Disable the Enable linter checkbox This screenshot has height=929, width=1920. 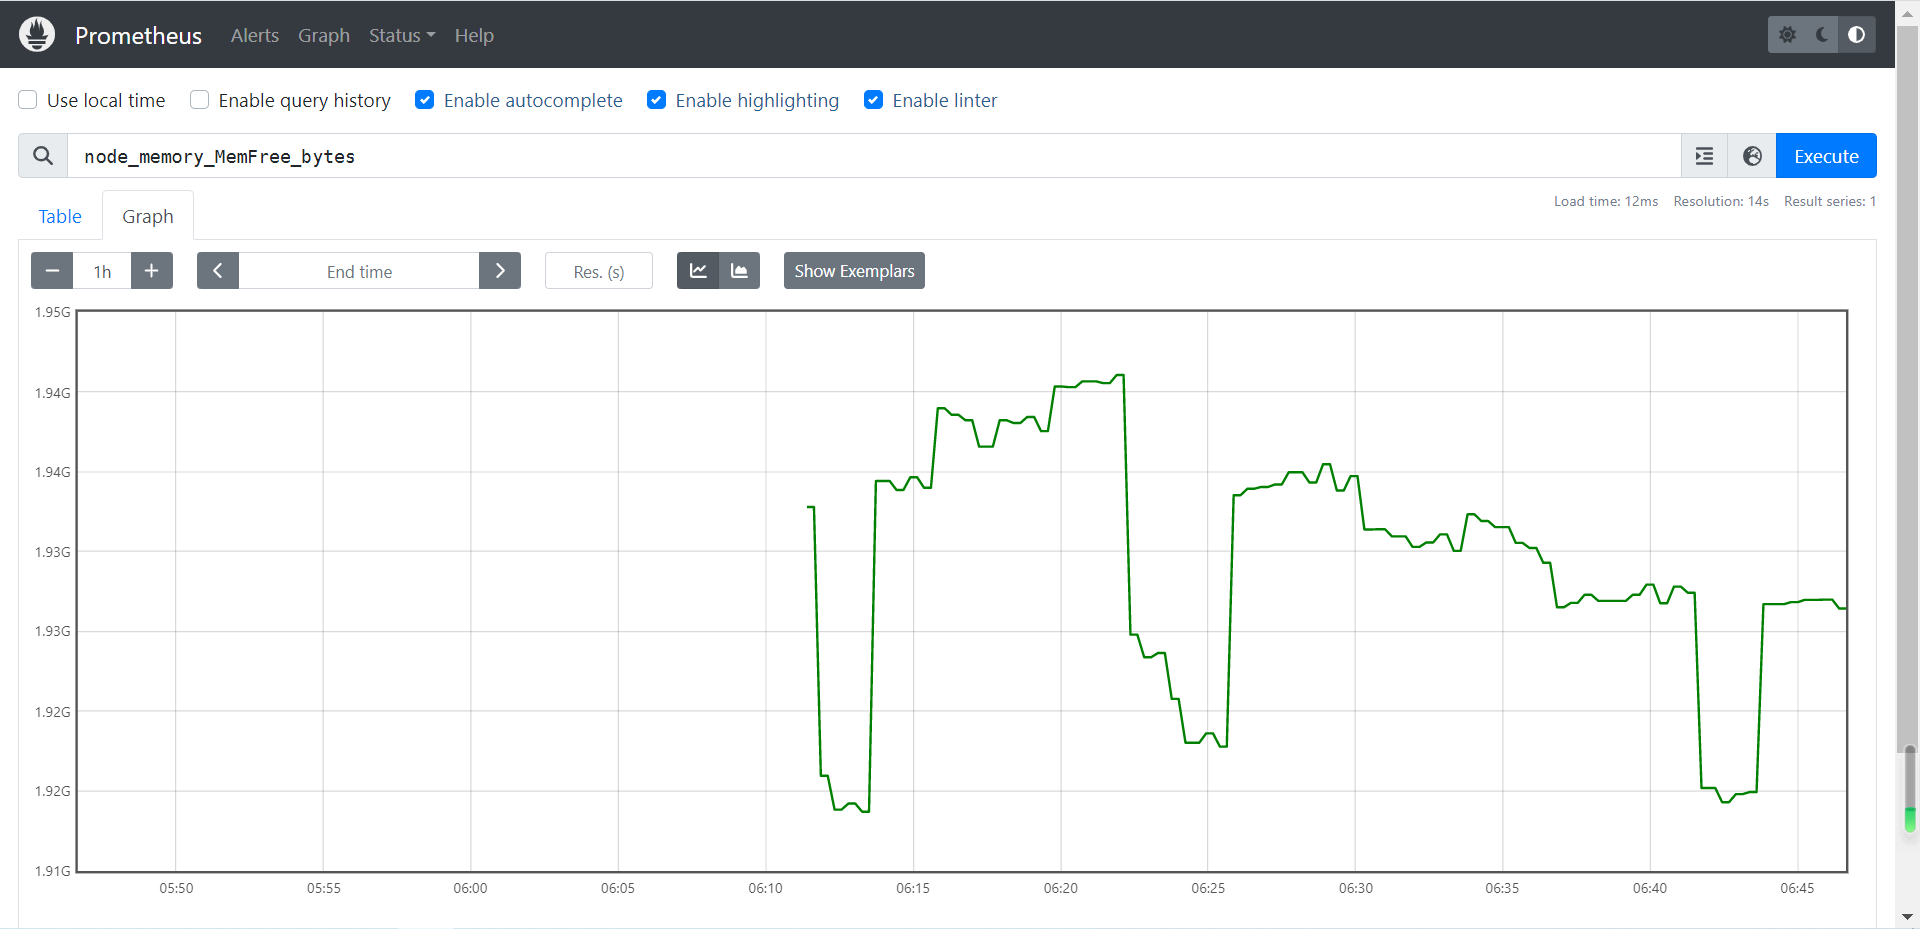873,100
